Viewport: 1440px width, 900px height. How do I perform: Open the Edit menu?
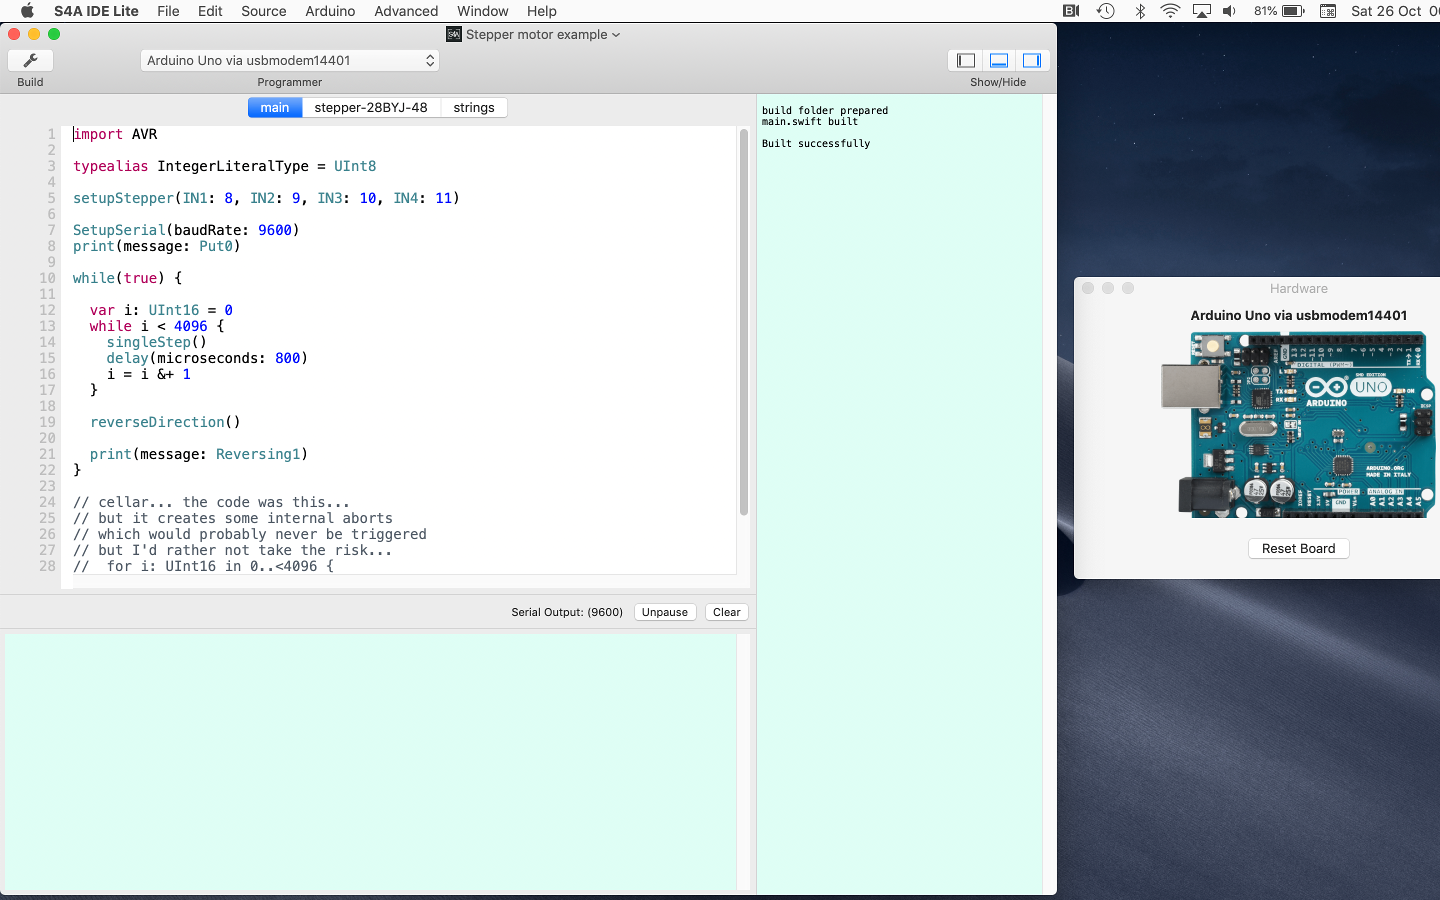pos(210,11)
